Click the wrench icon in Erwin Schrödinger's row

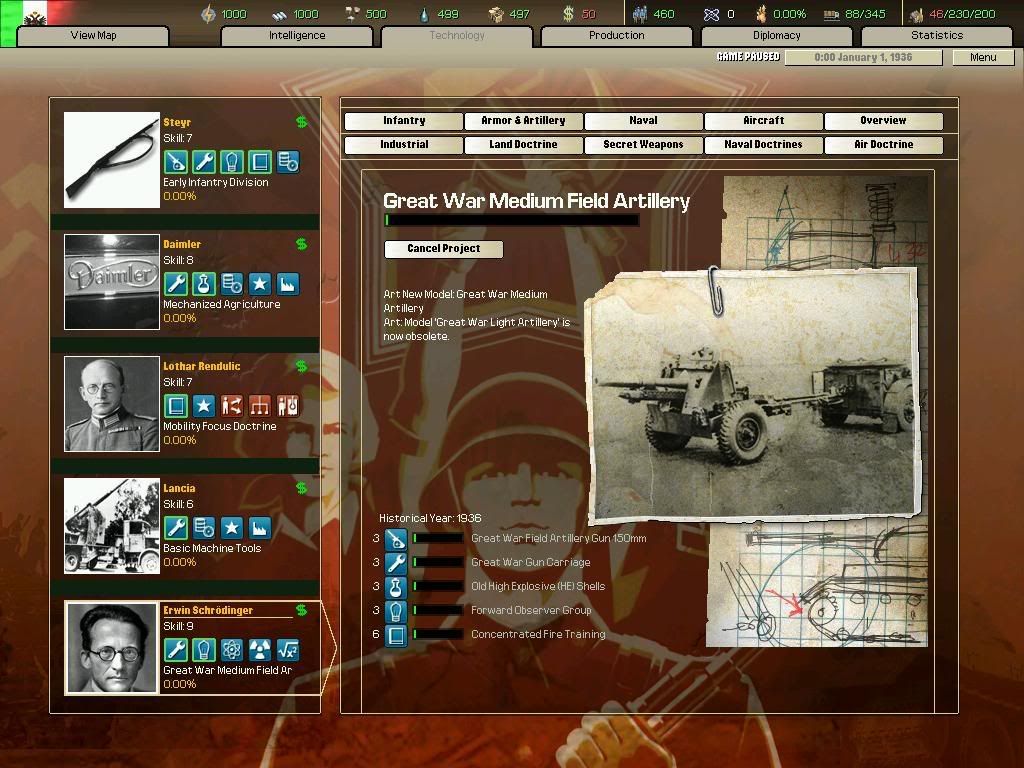pos(176,650)
